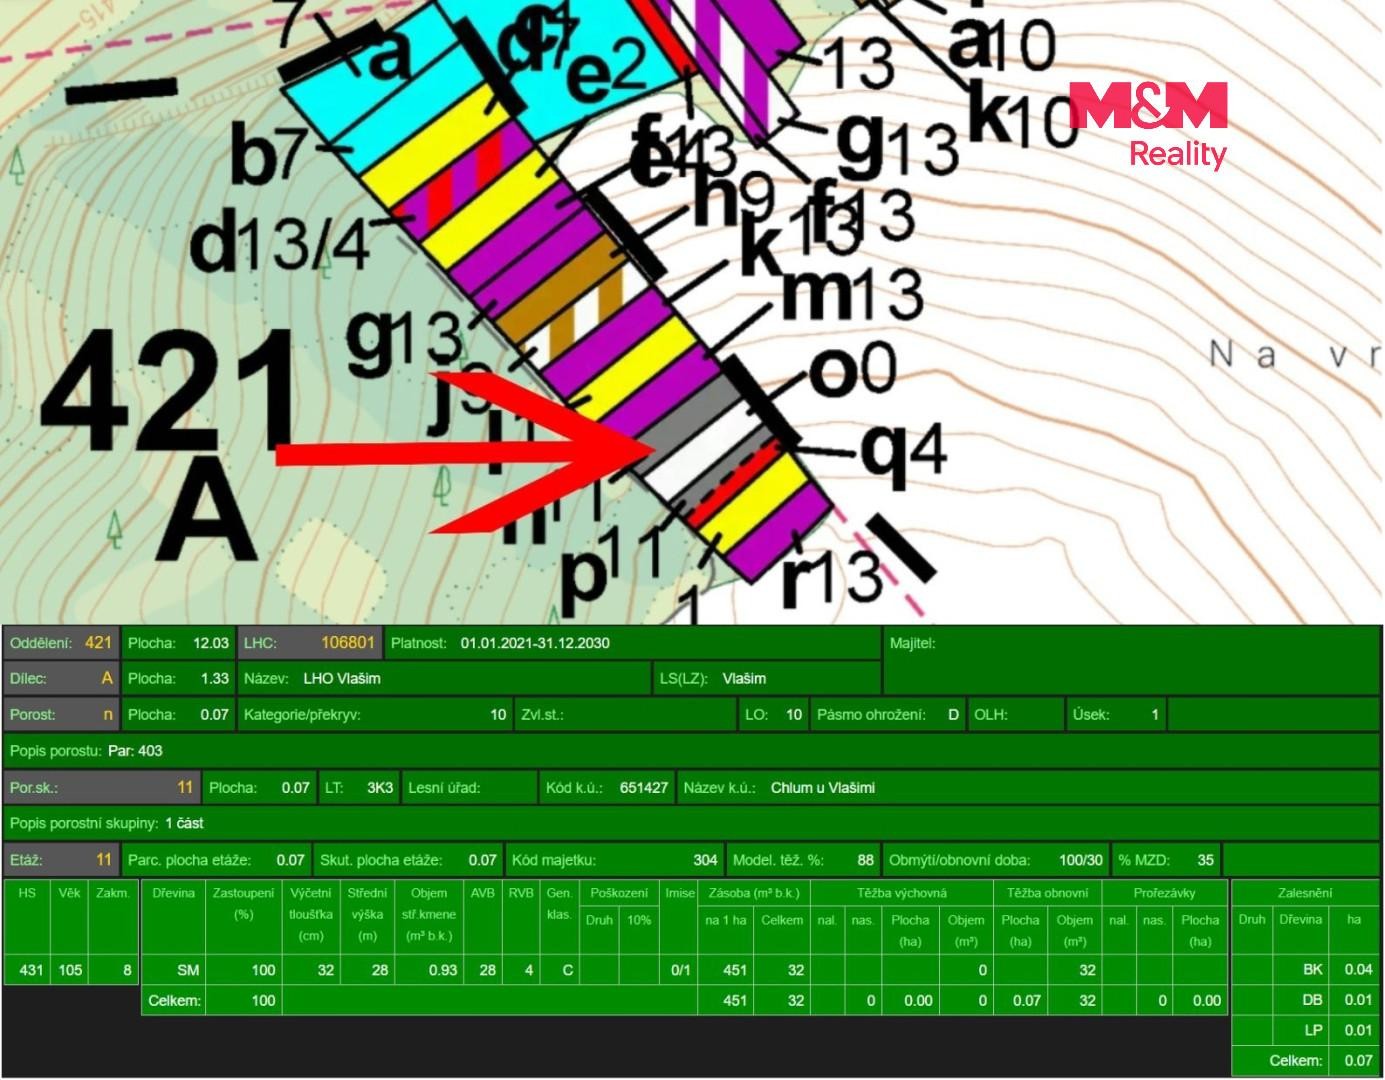Select the LT value 3K3
The image size is (1385, 1080).
pyautogui.click(x=380, y=788)
